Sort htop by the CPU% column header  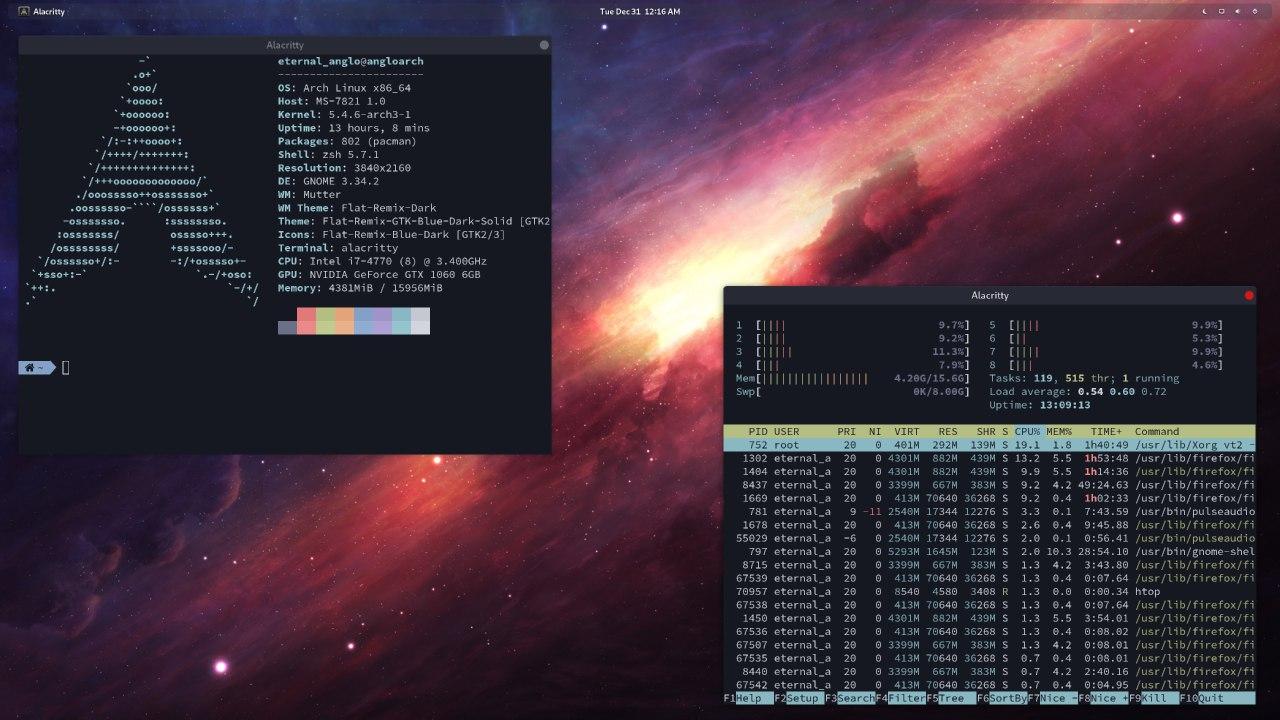coord(1027,431)
